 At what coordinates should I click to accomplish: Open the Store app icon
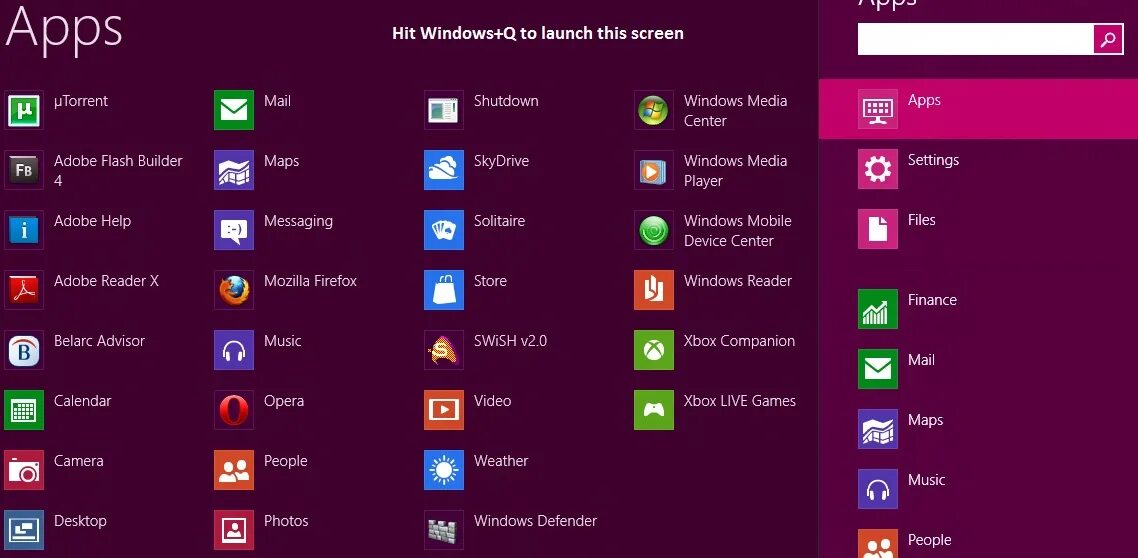point(443,290)
